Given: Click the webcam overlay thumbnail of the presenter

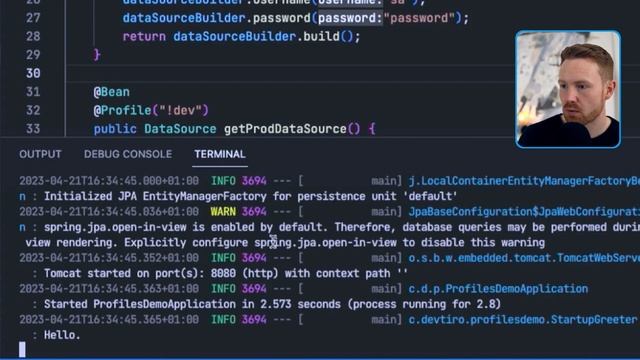Looking at the screenshot, I should pyautogui.click(x=568, y=89).
